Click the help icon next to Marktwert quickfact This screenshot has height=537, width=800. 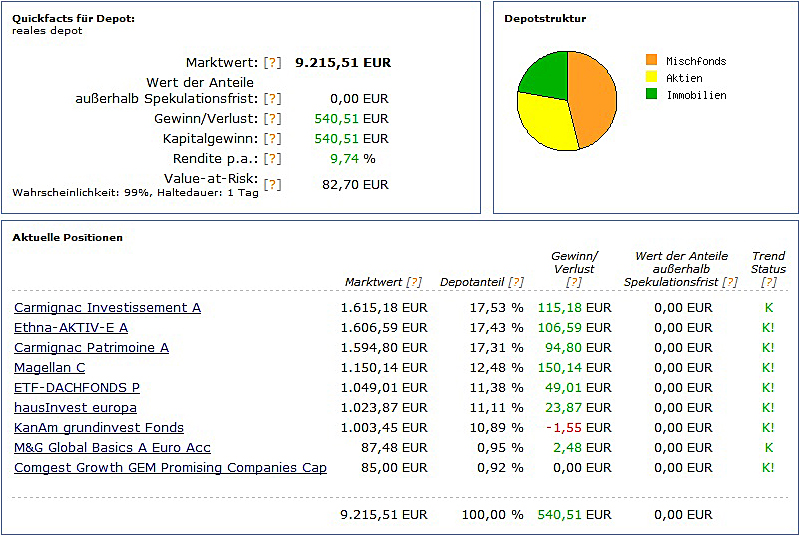[x=272, y=63]
